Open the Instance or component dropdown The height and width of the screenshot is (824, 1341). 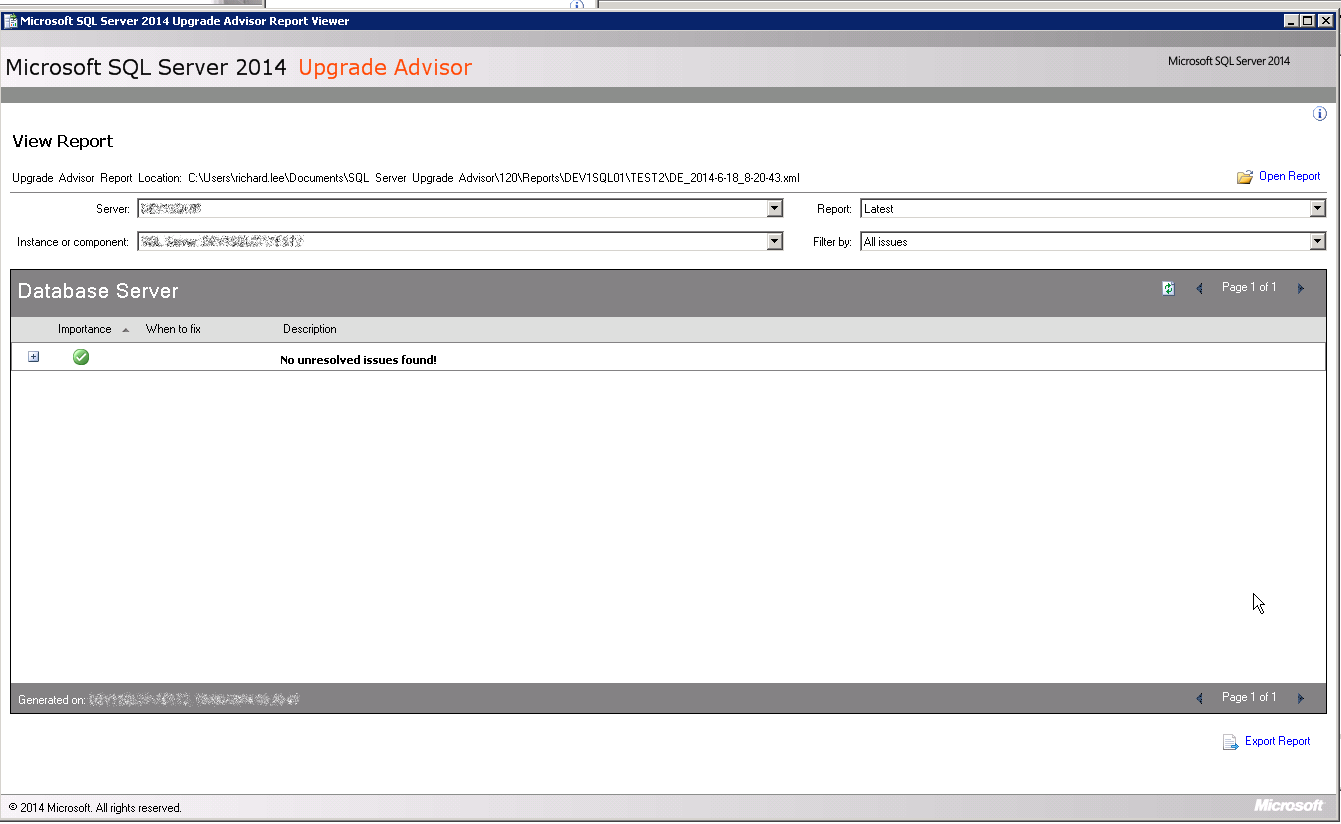tap(775, 241)
